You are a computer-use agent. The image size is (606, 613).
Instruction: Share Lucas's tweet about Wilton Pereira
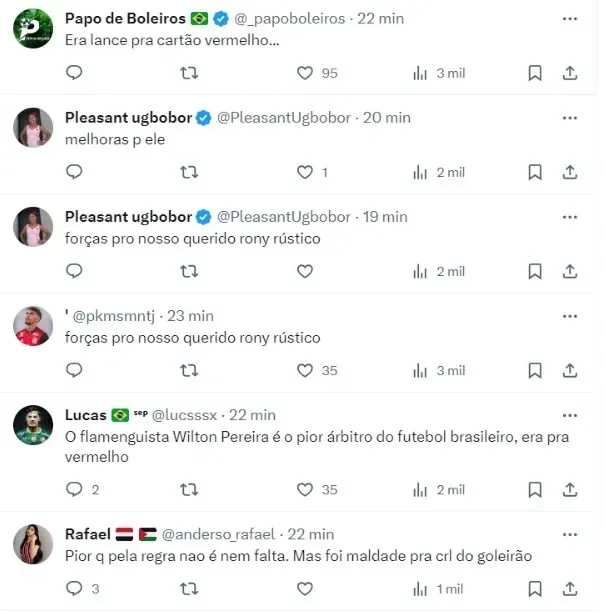coord(570,489)
